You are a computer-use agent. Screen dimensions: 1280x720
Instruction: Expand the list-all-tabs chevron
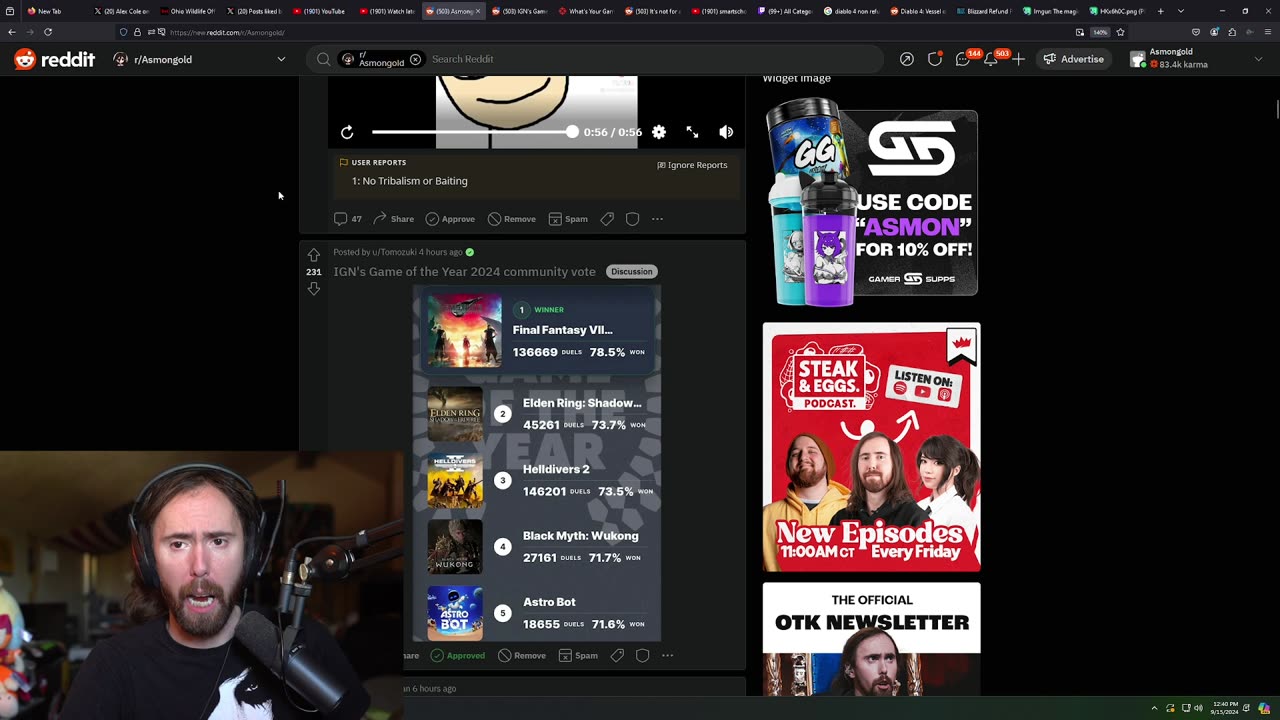[x=1181, y=11]
